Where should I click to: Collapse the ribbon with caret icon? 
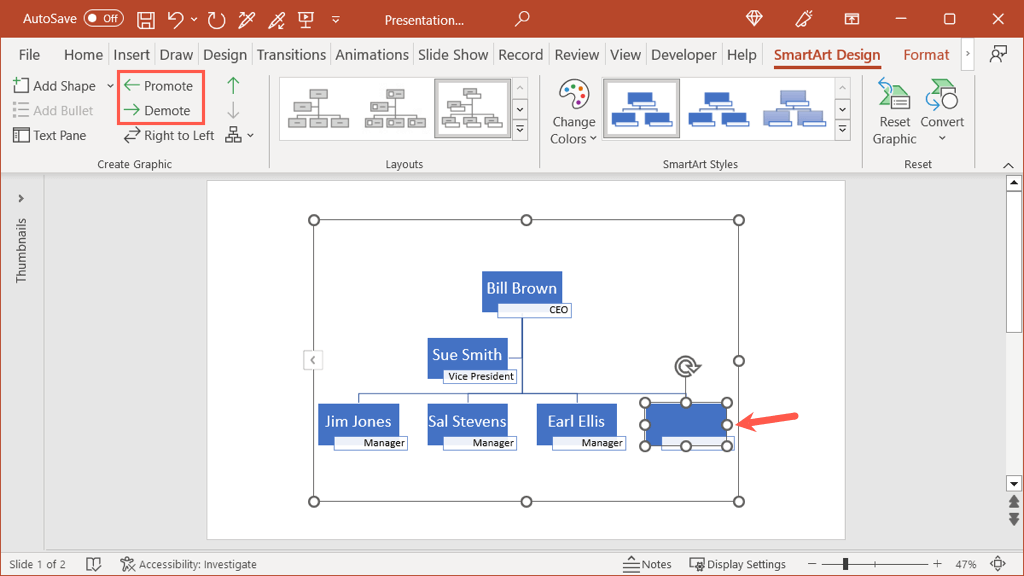[x=1008, y=165]
